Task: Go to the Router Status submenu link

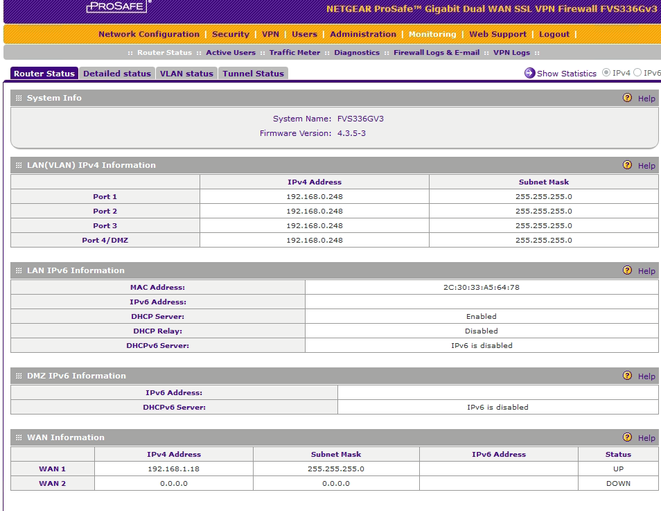Action: pyautogui.click(x=164, y=53)
